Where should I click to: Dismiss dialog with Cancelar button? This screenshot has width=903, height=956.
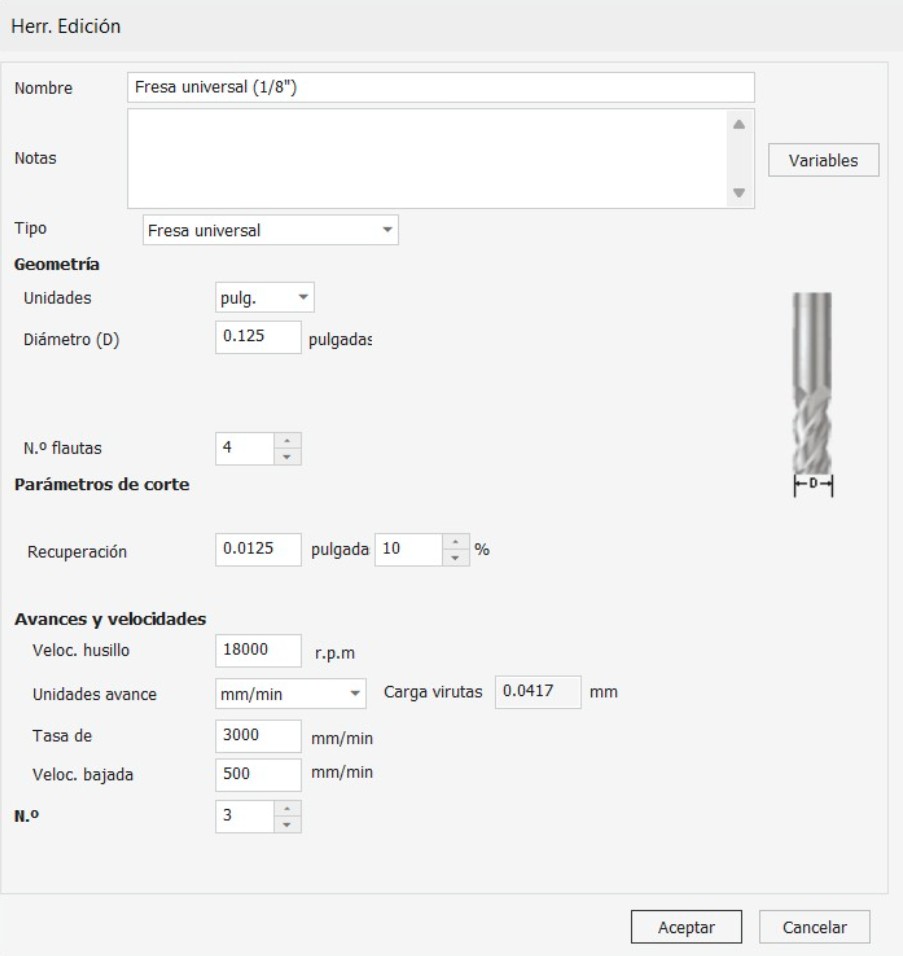tap(815, 927)
